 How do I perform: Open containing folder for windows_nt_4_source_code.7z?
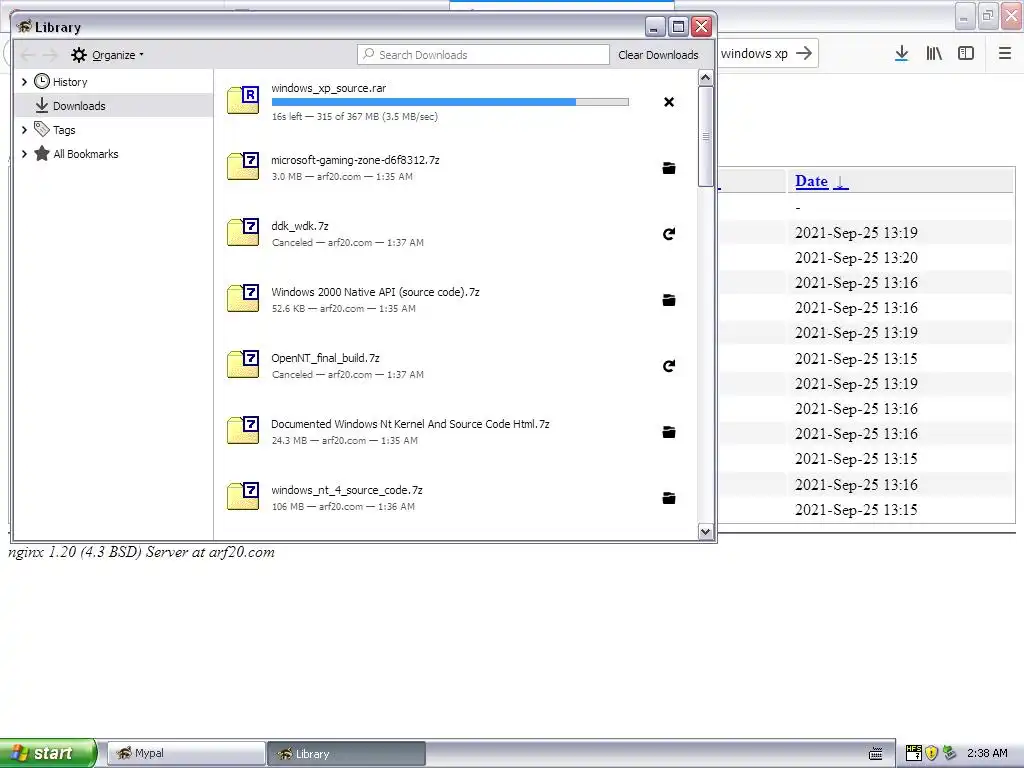point(669,498)
